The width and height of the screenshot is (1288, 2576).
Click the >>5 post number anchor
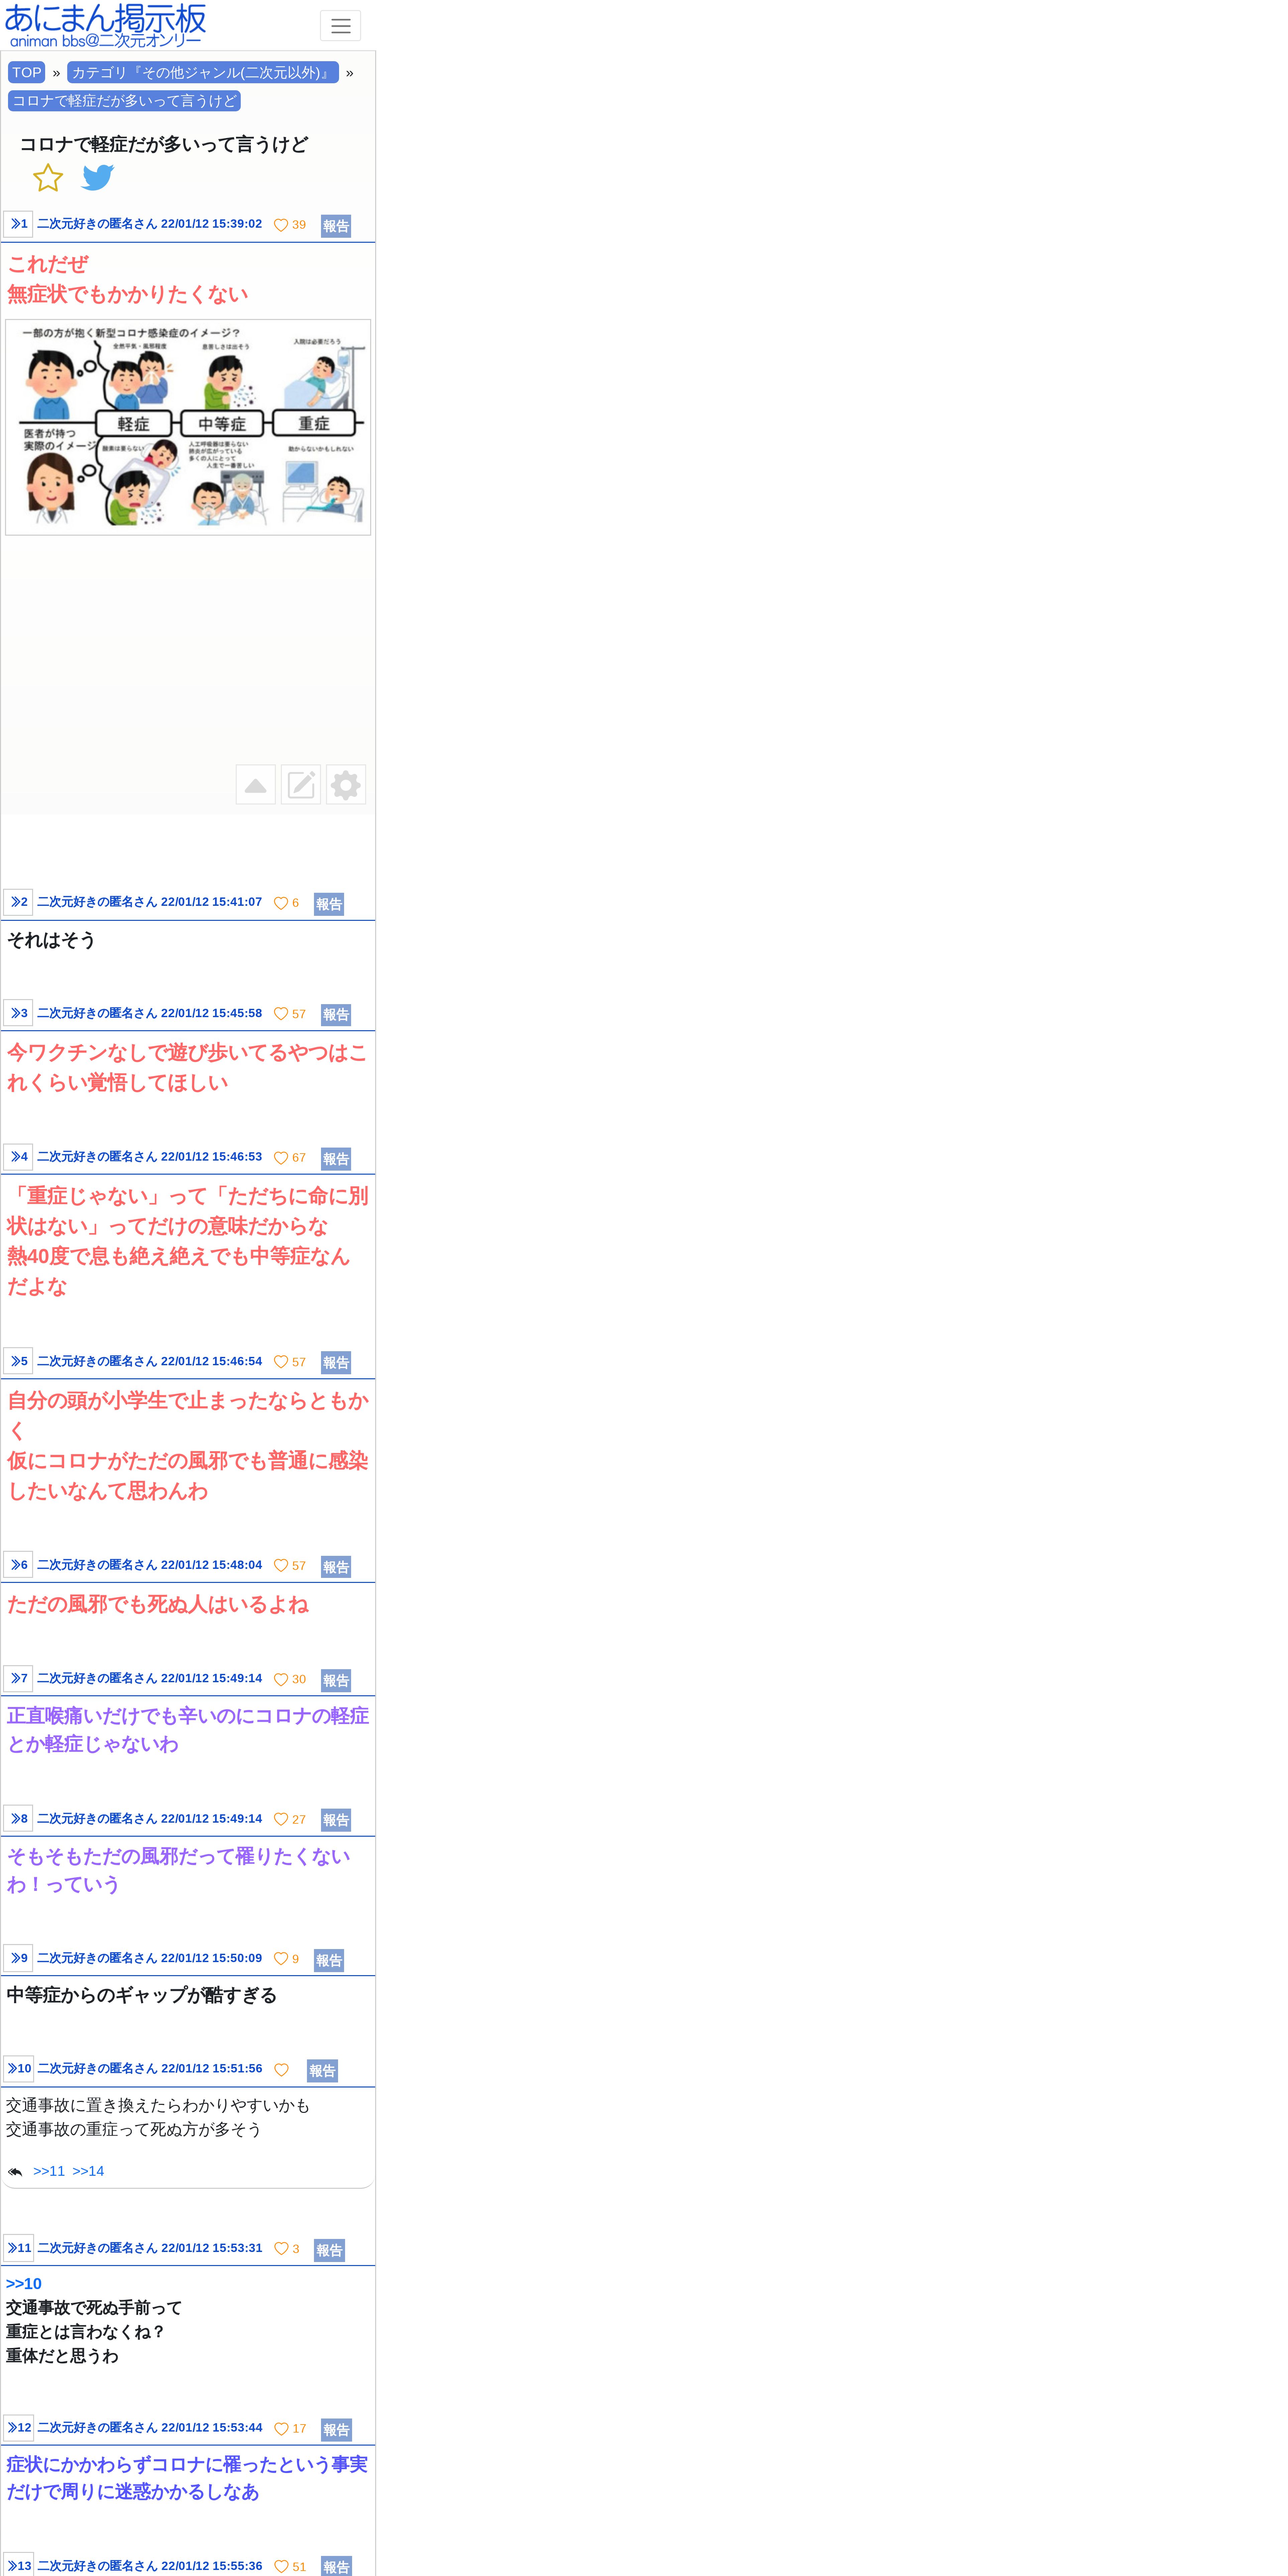point(18,1361)
